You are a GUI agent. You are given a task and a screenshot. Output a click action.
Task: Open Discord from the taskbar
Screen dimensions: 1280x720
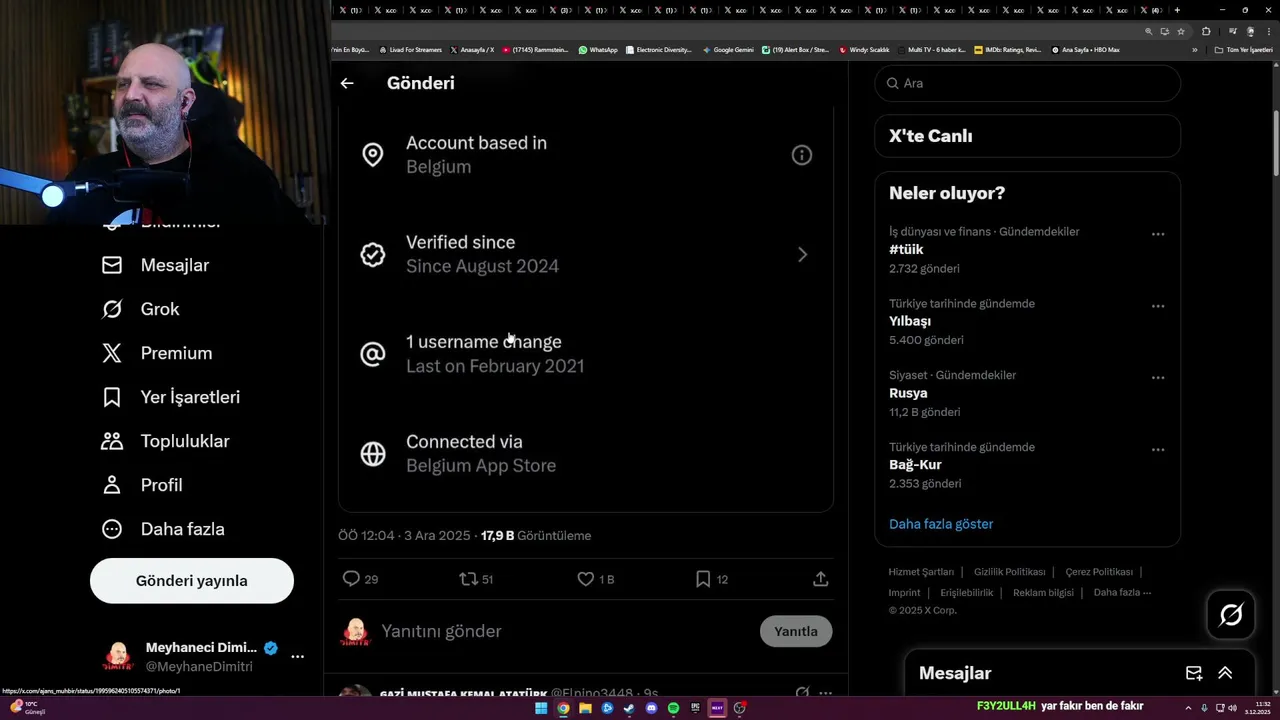pyautogui.click(x=651, y=708)
